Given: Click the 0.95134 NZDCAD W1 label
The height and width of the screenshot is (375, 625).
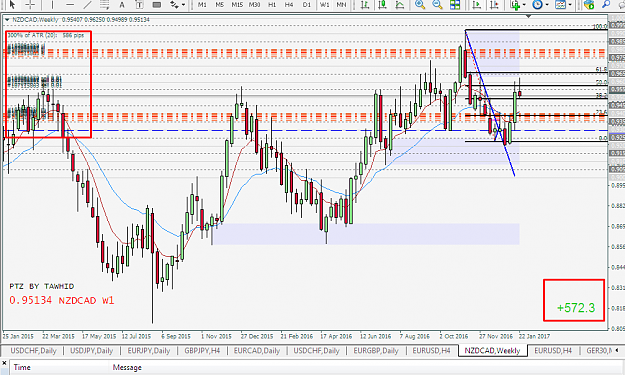Looking at the screenshot, I should 62,300.
